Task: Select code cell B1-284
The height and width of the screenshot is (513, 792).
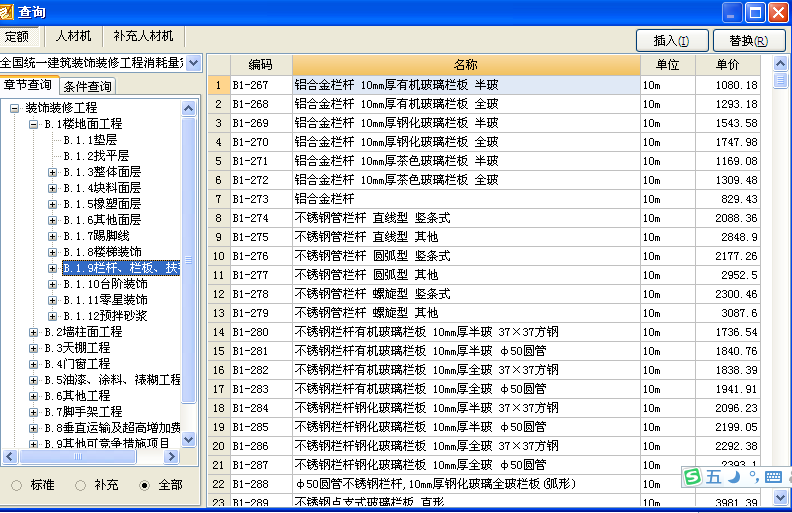Action: pos(261,408)
